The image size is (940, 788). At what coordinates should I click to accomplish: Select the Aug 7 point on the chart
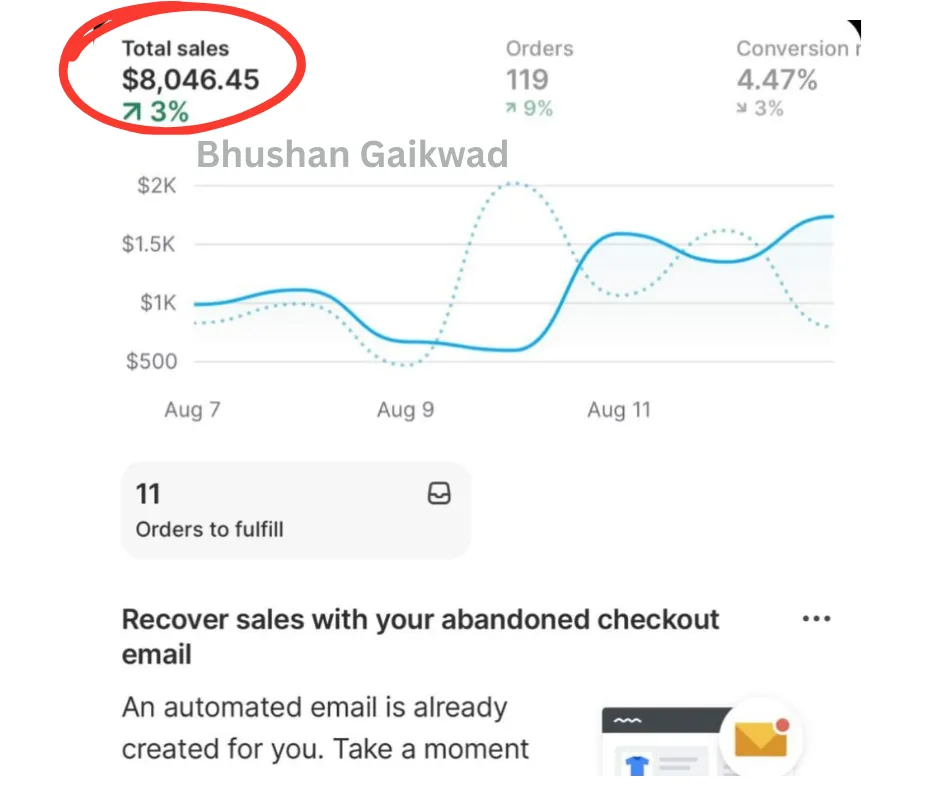click(192, 410)
